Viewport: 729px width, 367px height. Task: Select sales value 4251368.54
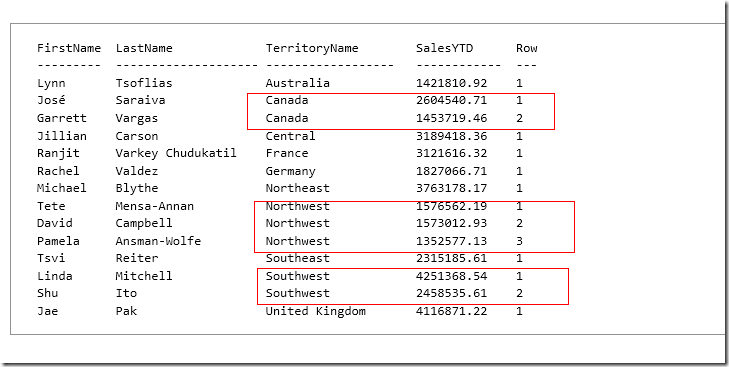click(x=451, y=276)
